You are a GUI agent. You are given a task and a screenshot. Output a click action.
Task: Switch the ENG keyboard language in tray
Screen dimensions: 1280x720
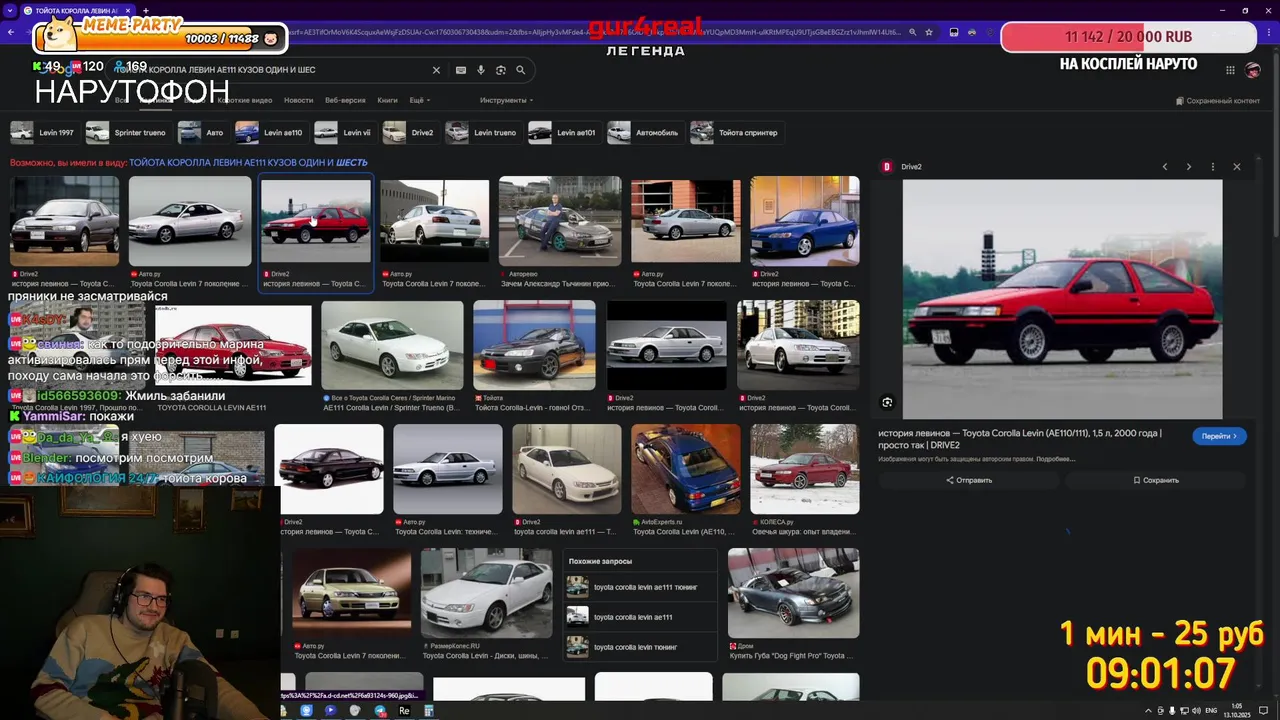(1211, 711)
